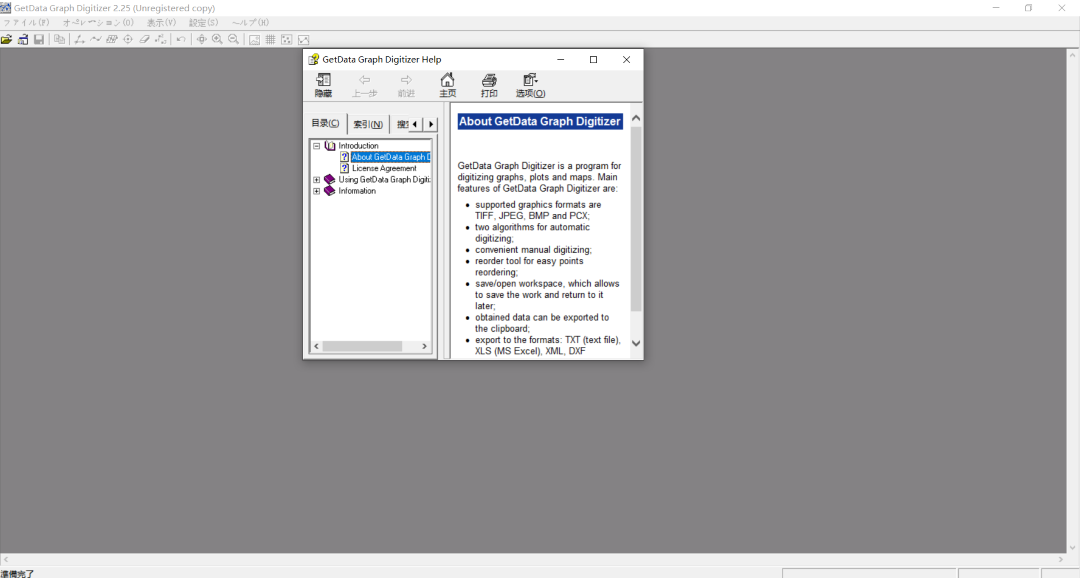Click the help content vertical scrollbar down arrow

pos(636,343)
